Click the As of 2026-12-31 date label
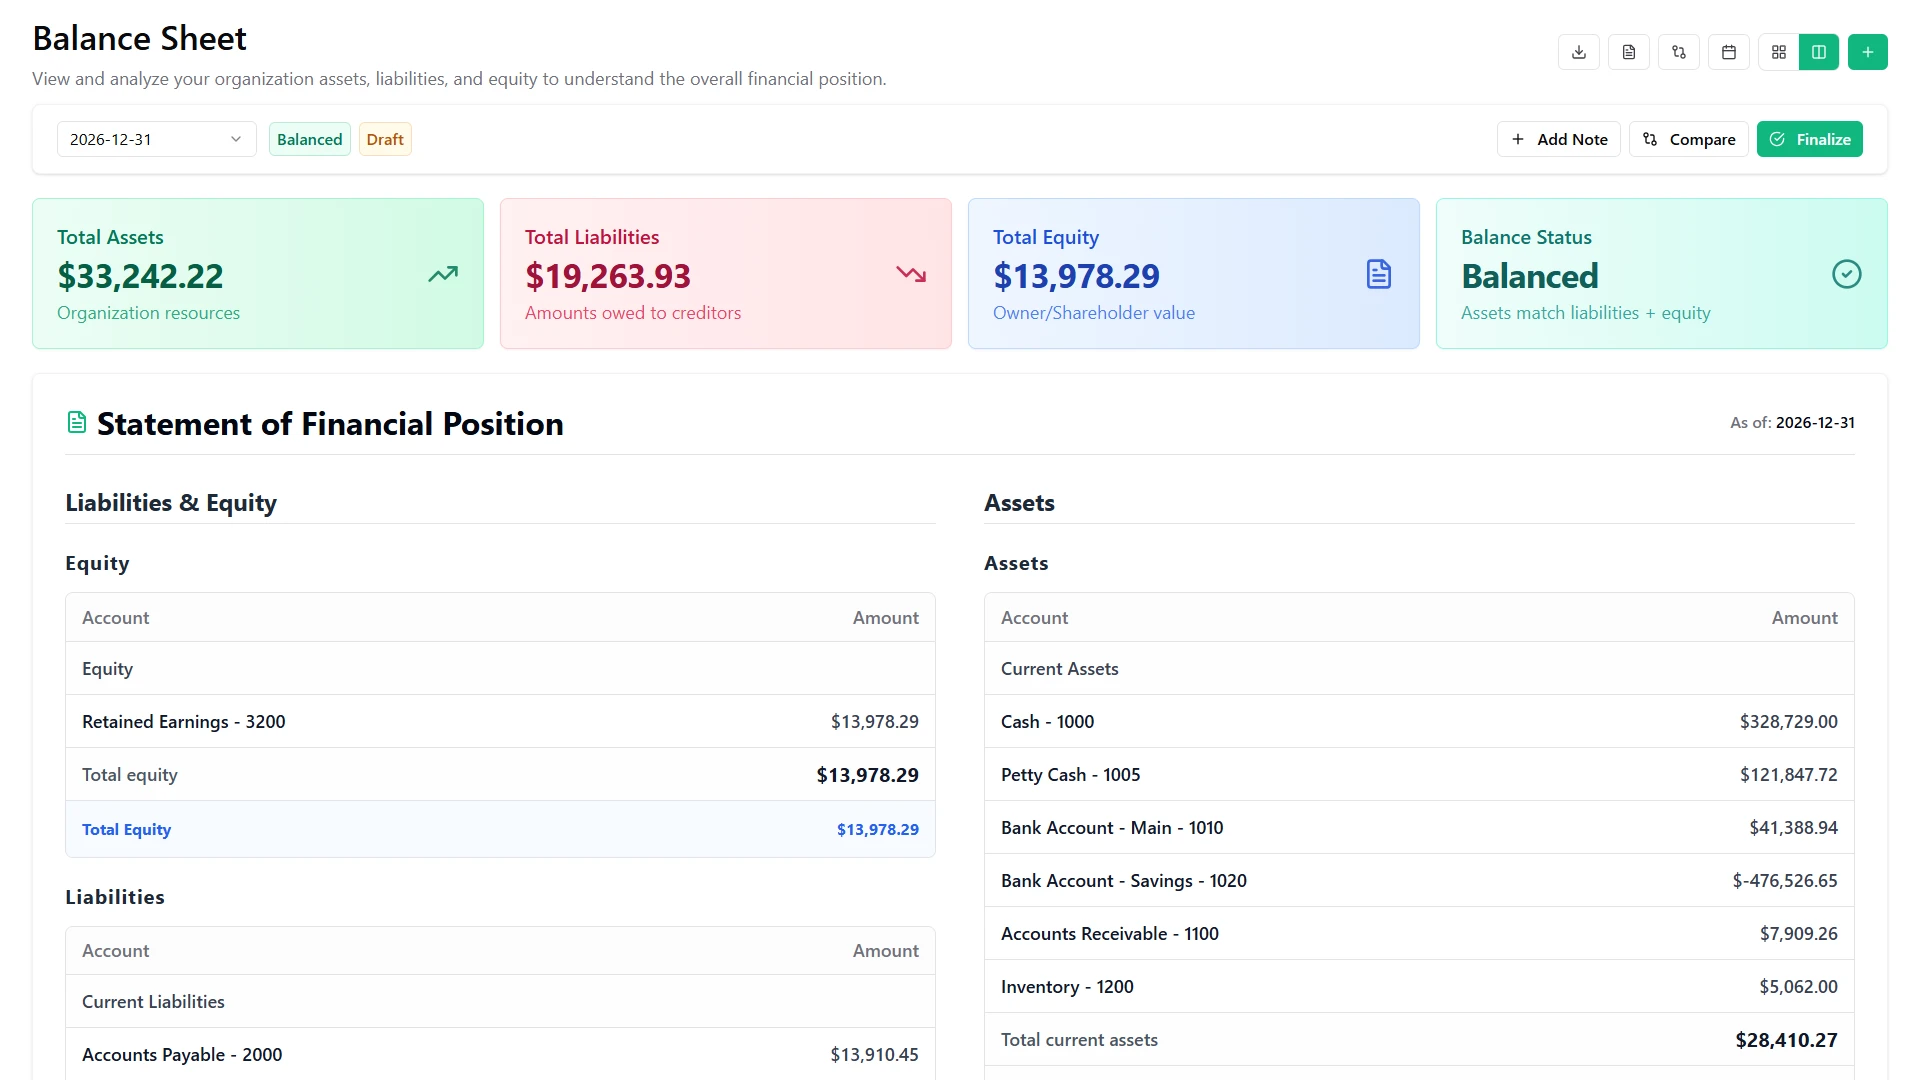This screenshot has width=1920, height=1080. point(1792,423)
